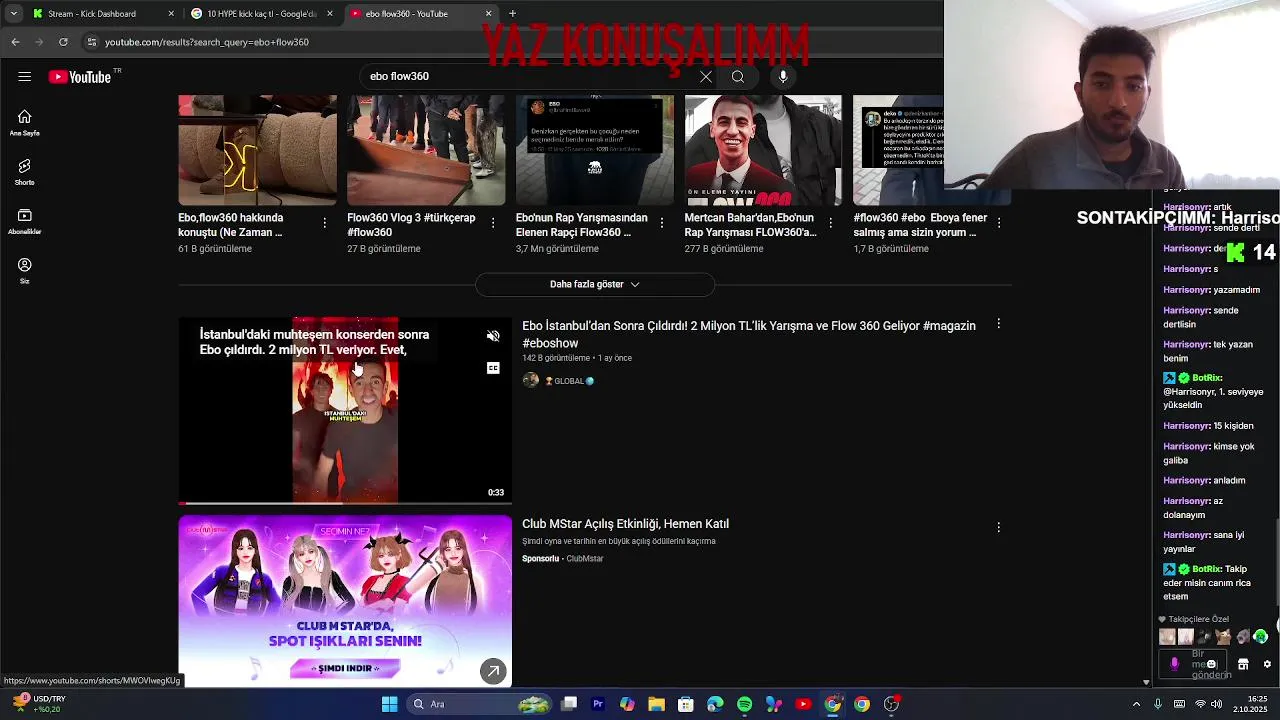Open chat settings gear

(x=1267, y=664)
